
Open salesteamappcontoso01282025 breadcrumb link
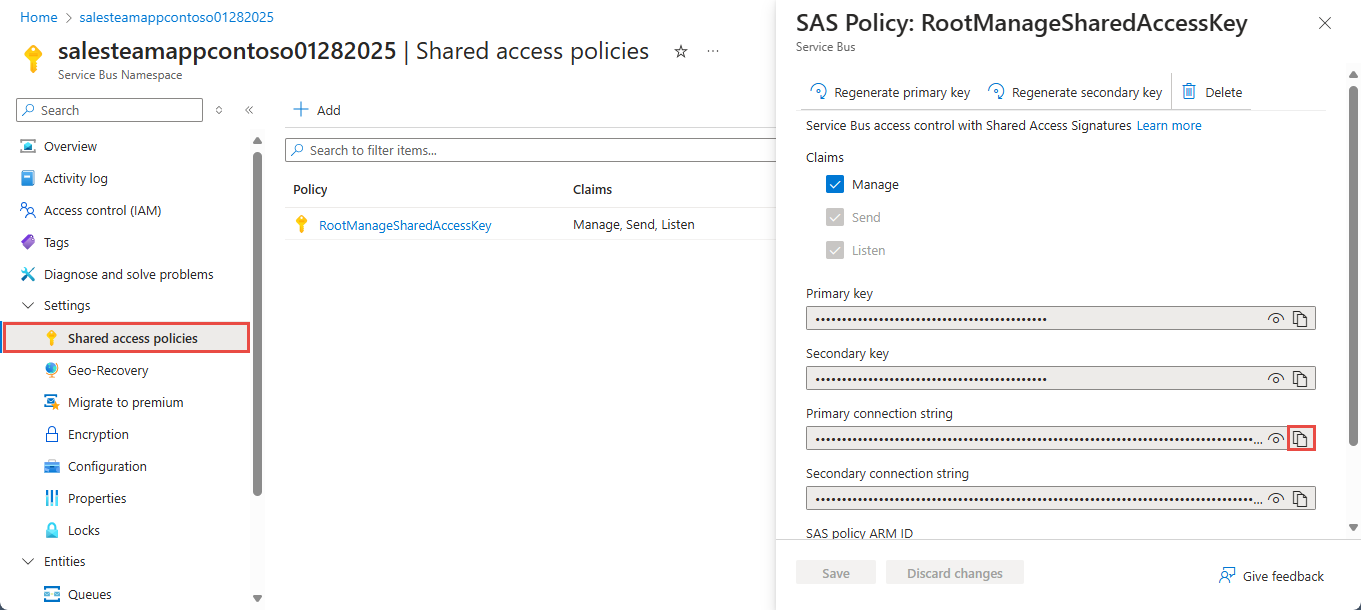177,17
